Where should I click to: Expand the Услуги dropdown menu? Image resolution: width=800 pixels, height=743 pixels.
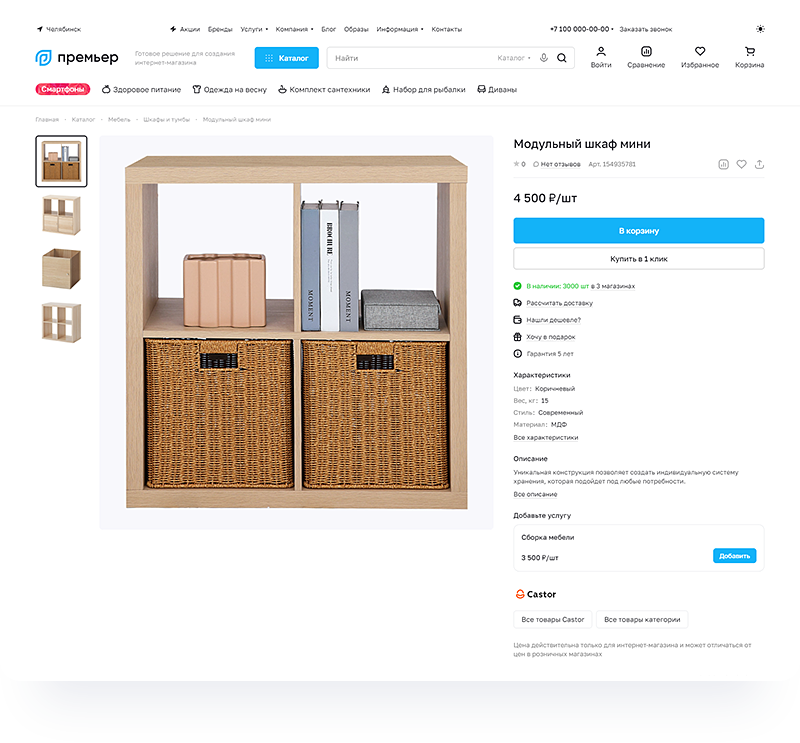point(254,29)
